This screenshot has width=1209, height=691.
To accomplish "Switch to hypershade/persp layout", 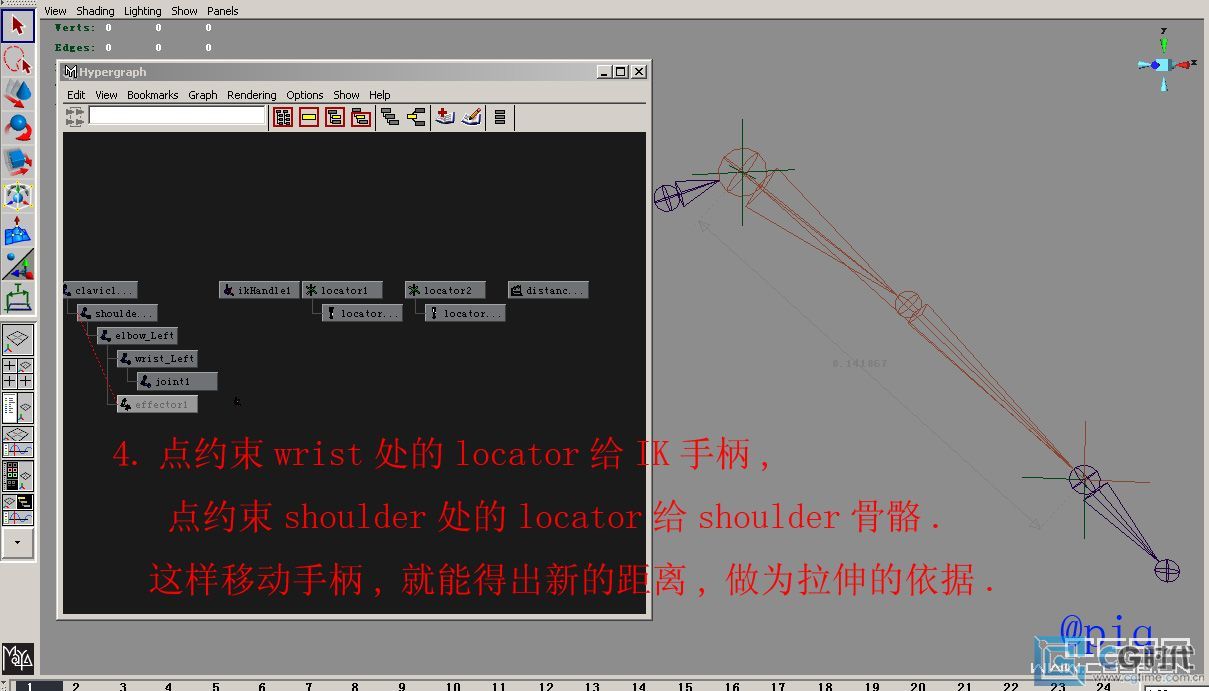I will tap(18, 476).
